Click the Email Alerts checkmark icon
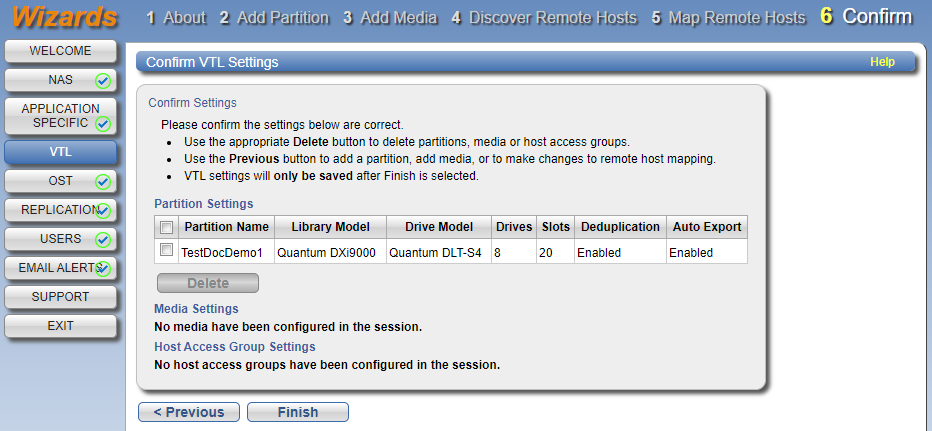932x431 pixels. (x=103, y=269)
